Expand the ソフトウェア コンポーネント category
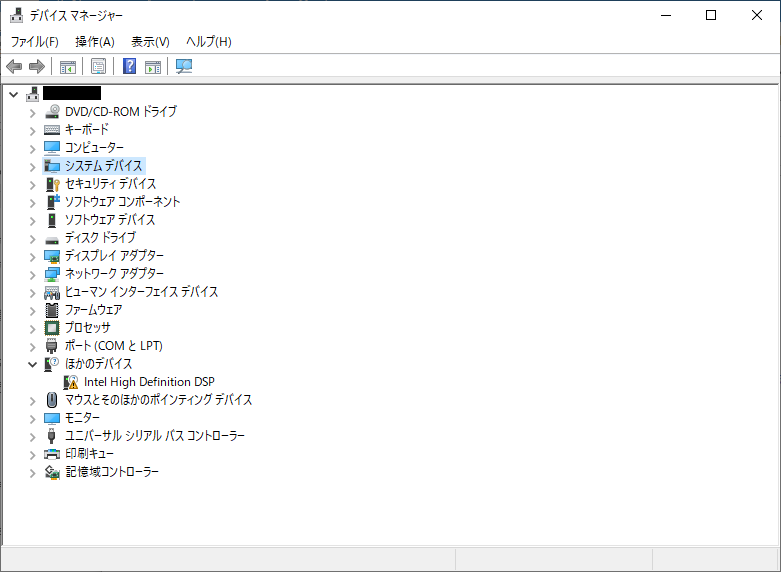 [33, 203]
